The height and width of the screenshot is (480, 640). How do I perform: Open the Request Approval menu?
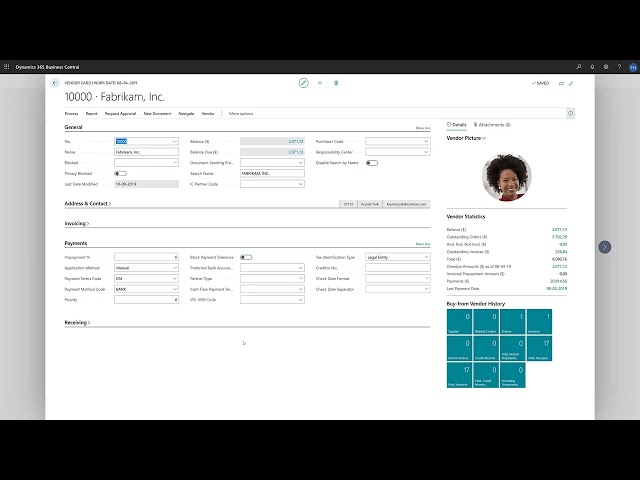tap(120, 114)
